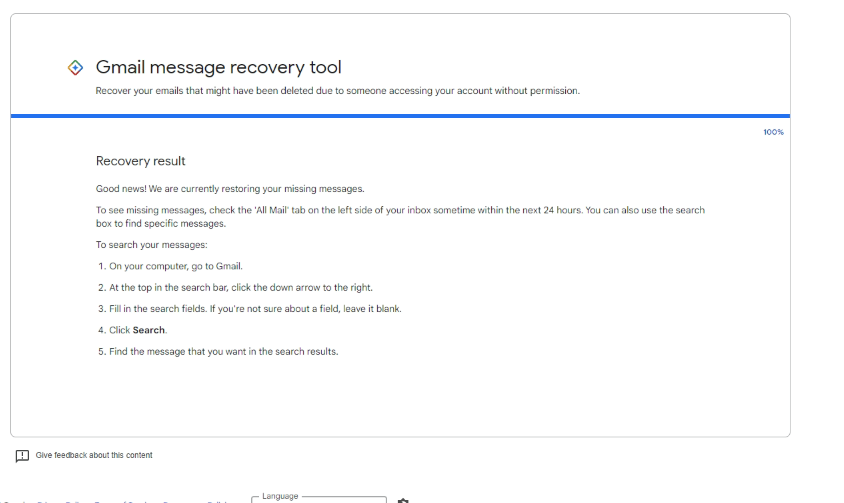Click the 'Gmail message recovery tool' heading
844x503 pixels.
pyautogui.click(x=218, y=68)
